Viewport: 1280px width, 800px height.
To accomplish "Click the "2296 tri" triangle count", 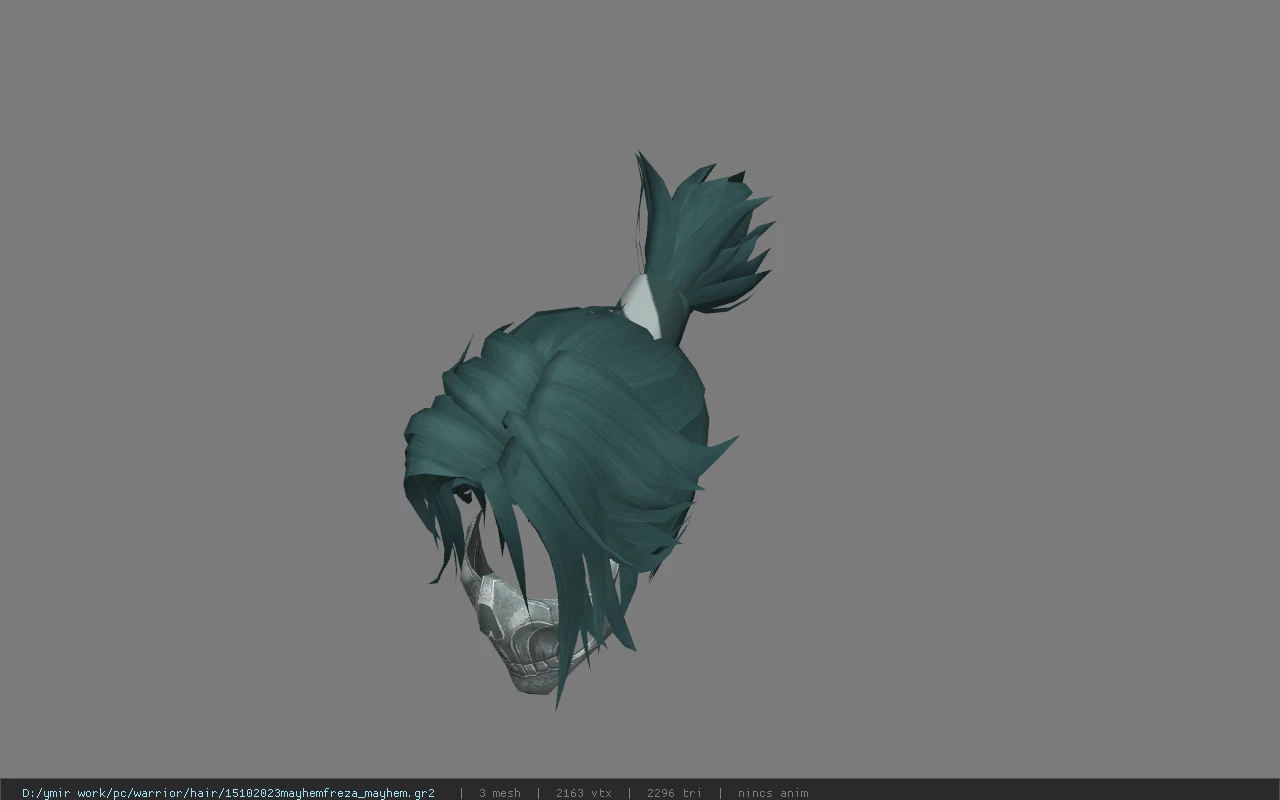I will [674, 793].
